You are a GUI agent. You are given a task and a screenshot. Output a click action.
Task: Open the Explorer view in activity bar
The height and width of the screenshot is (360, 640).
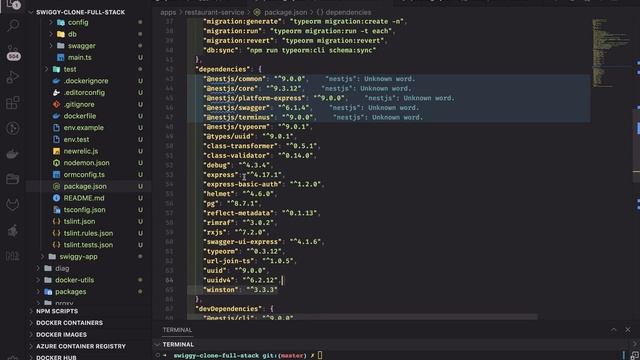[x=13, y=4]
